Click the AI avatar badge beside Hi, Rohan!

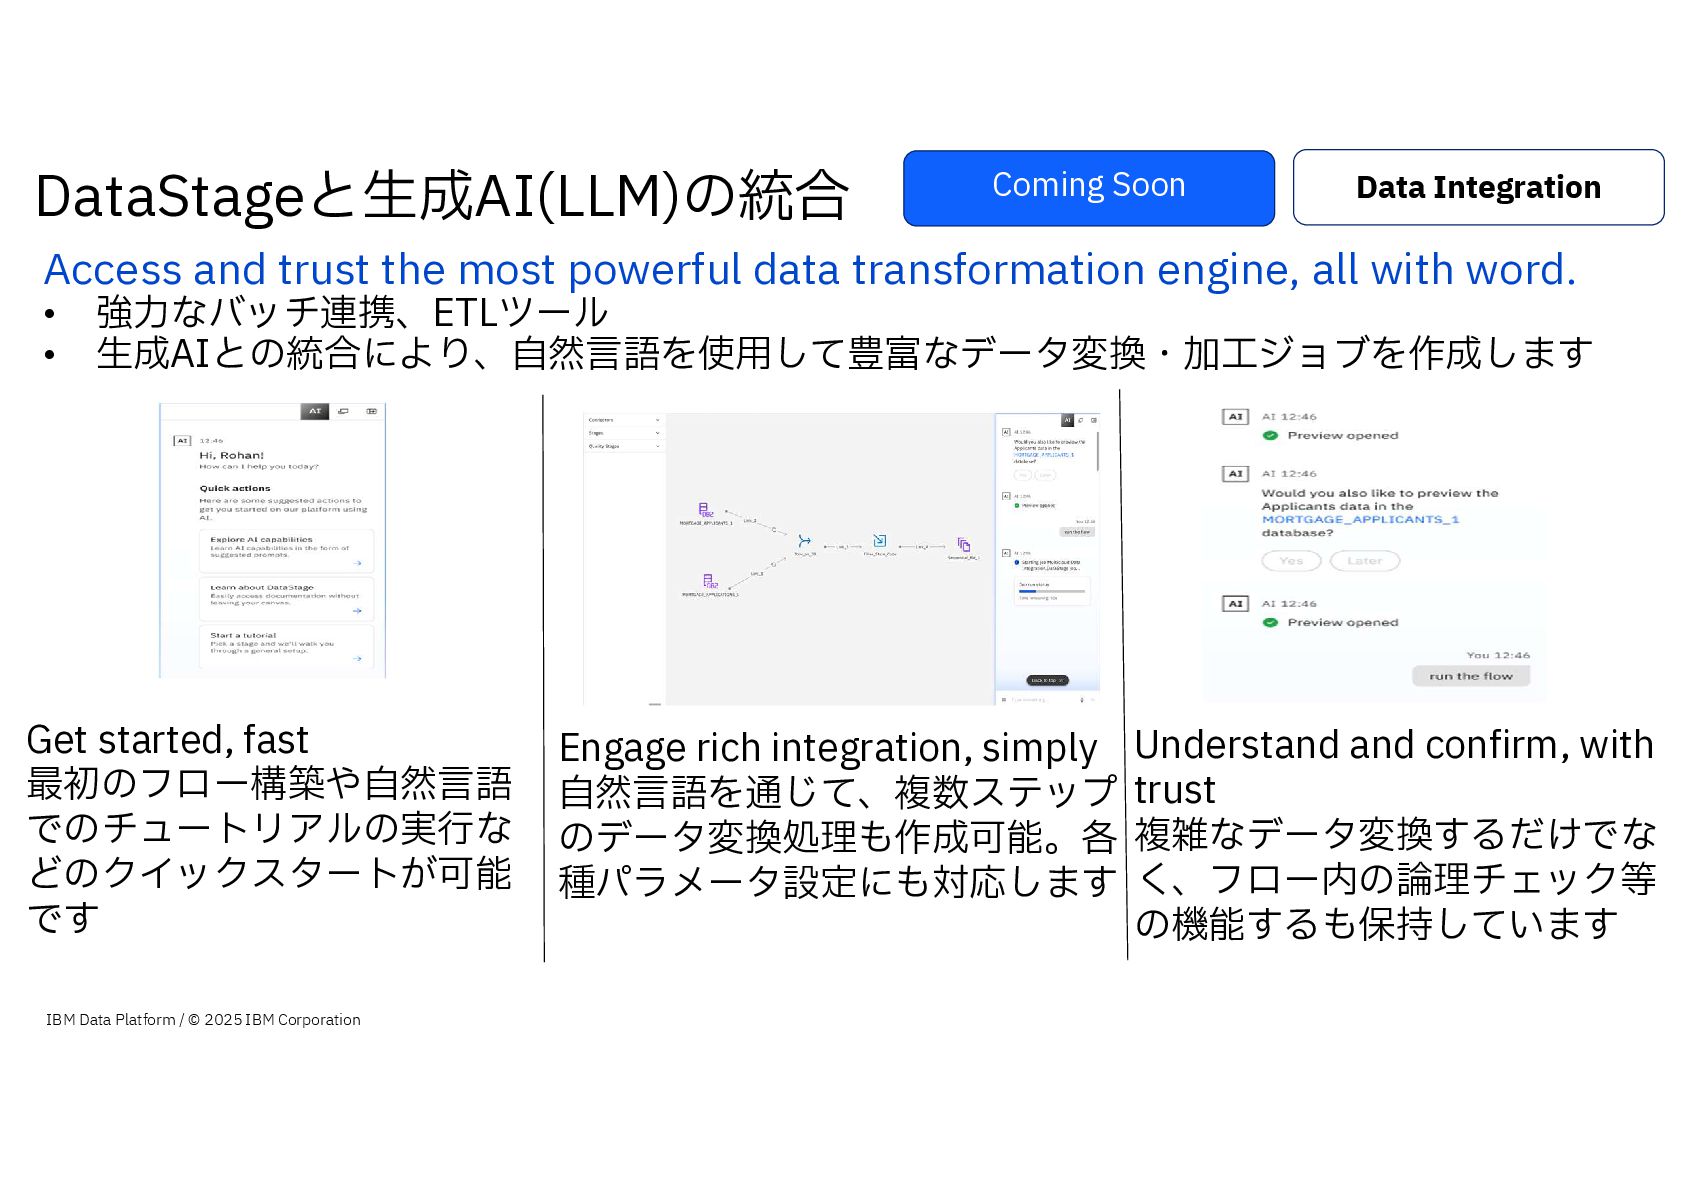[x=182, y=440]
